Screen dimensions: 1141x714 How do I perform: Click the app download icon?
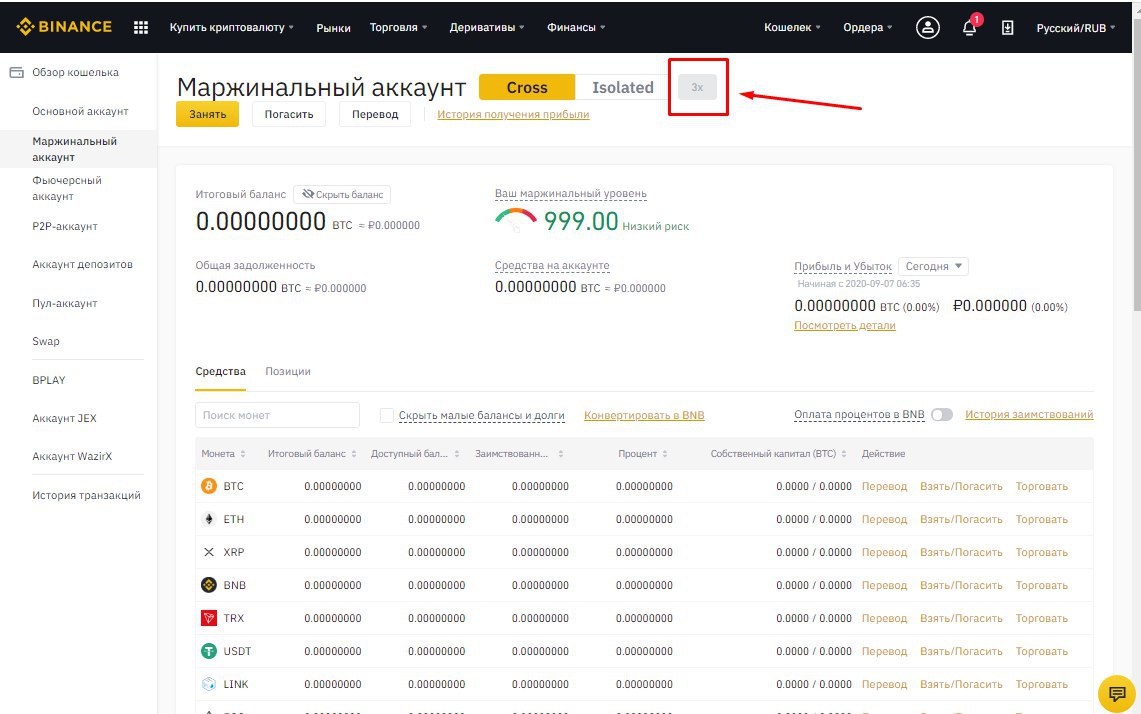tap(1007, 28)
